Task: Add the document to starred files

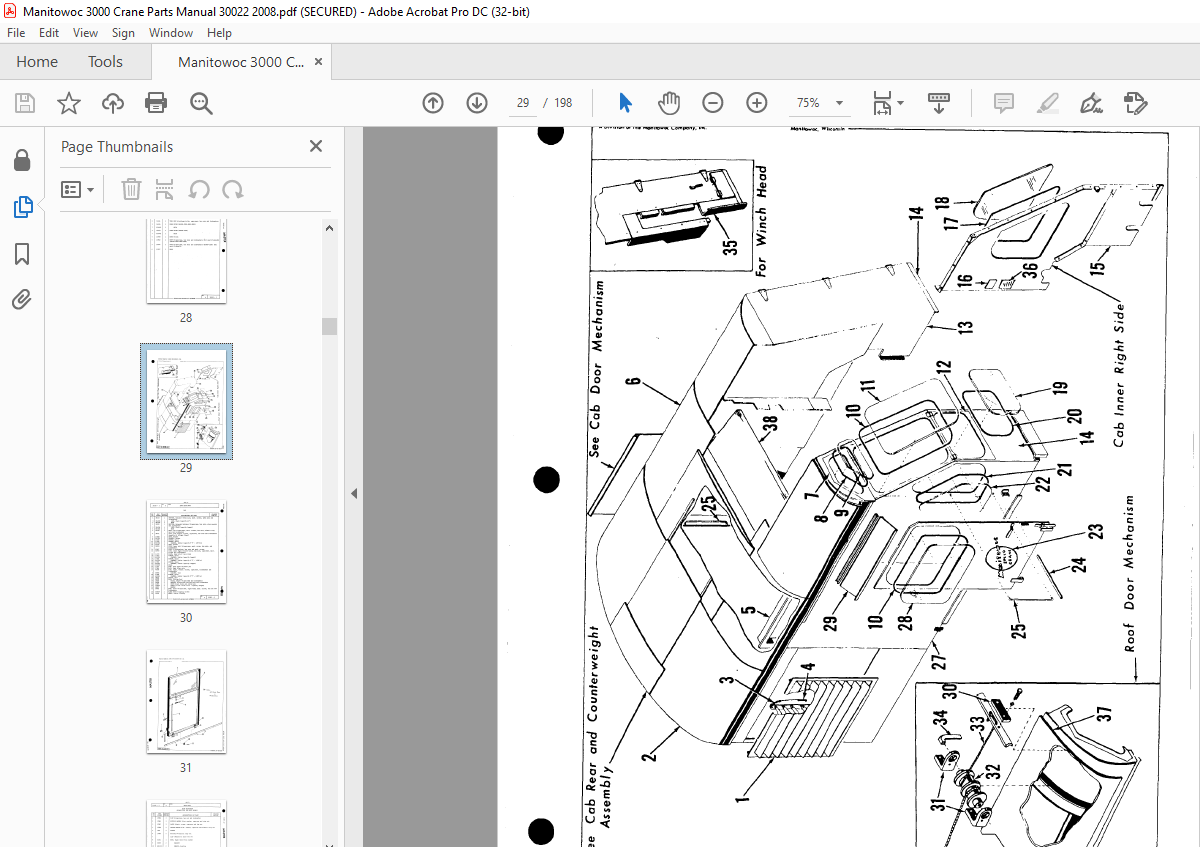Action: (69, 103)
